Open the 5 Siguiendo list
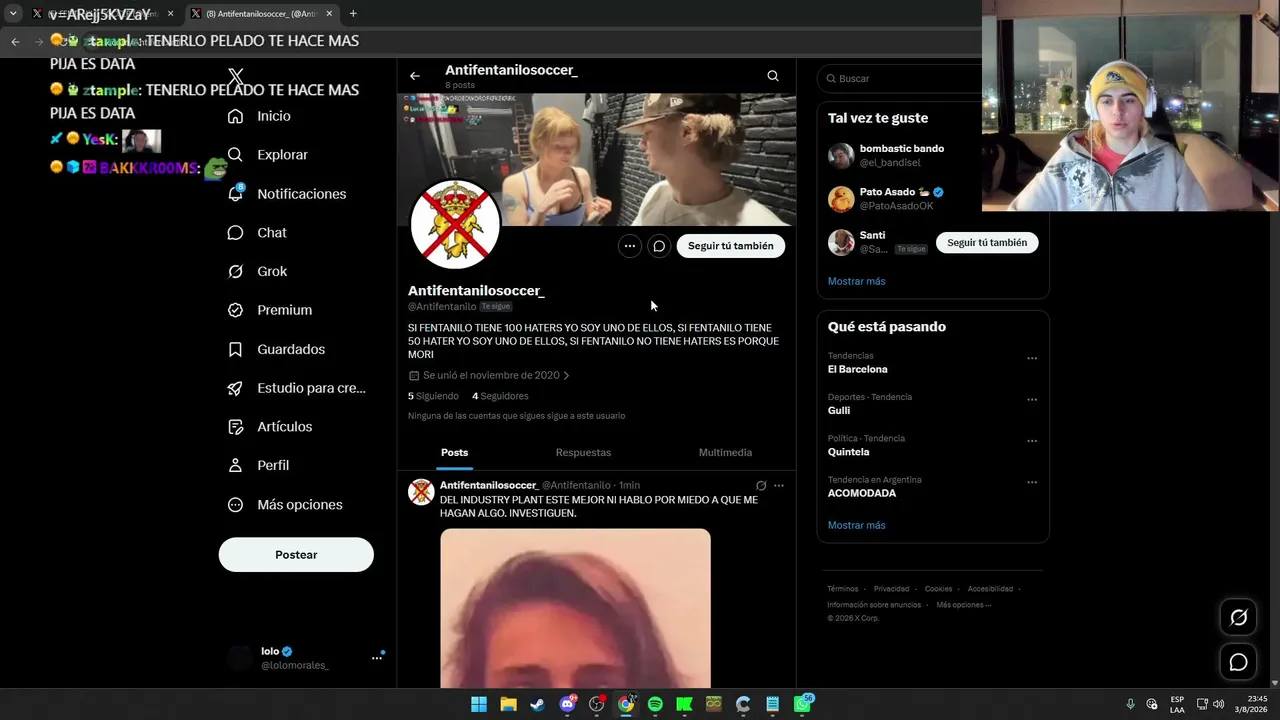 (433, 396)
